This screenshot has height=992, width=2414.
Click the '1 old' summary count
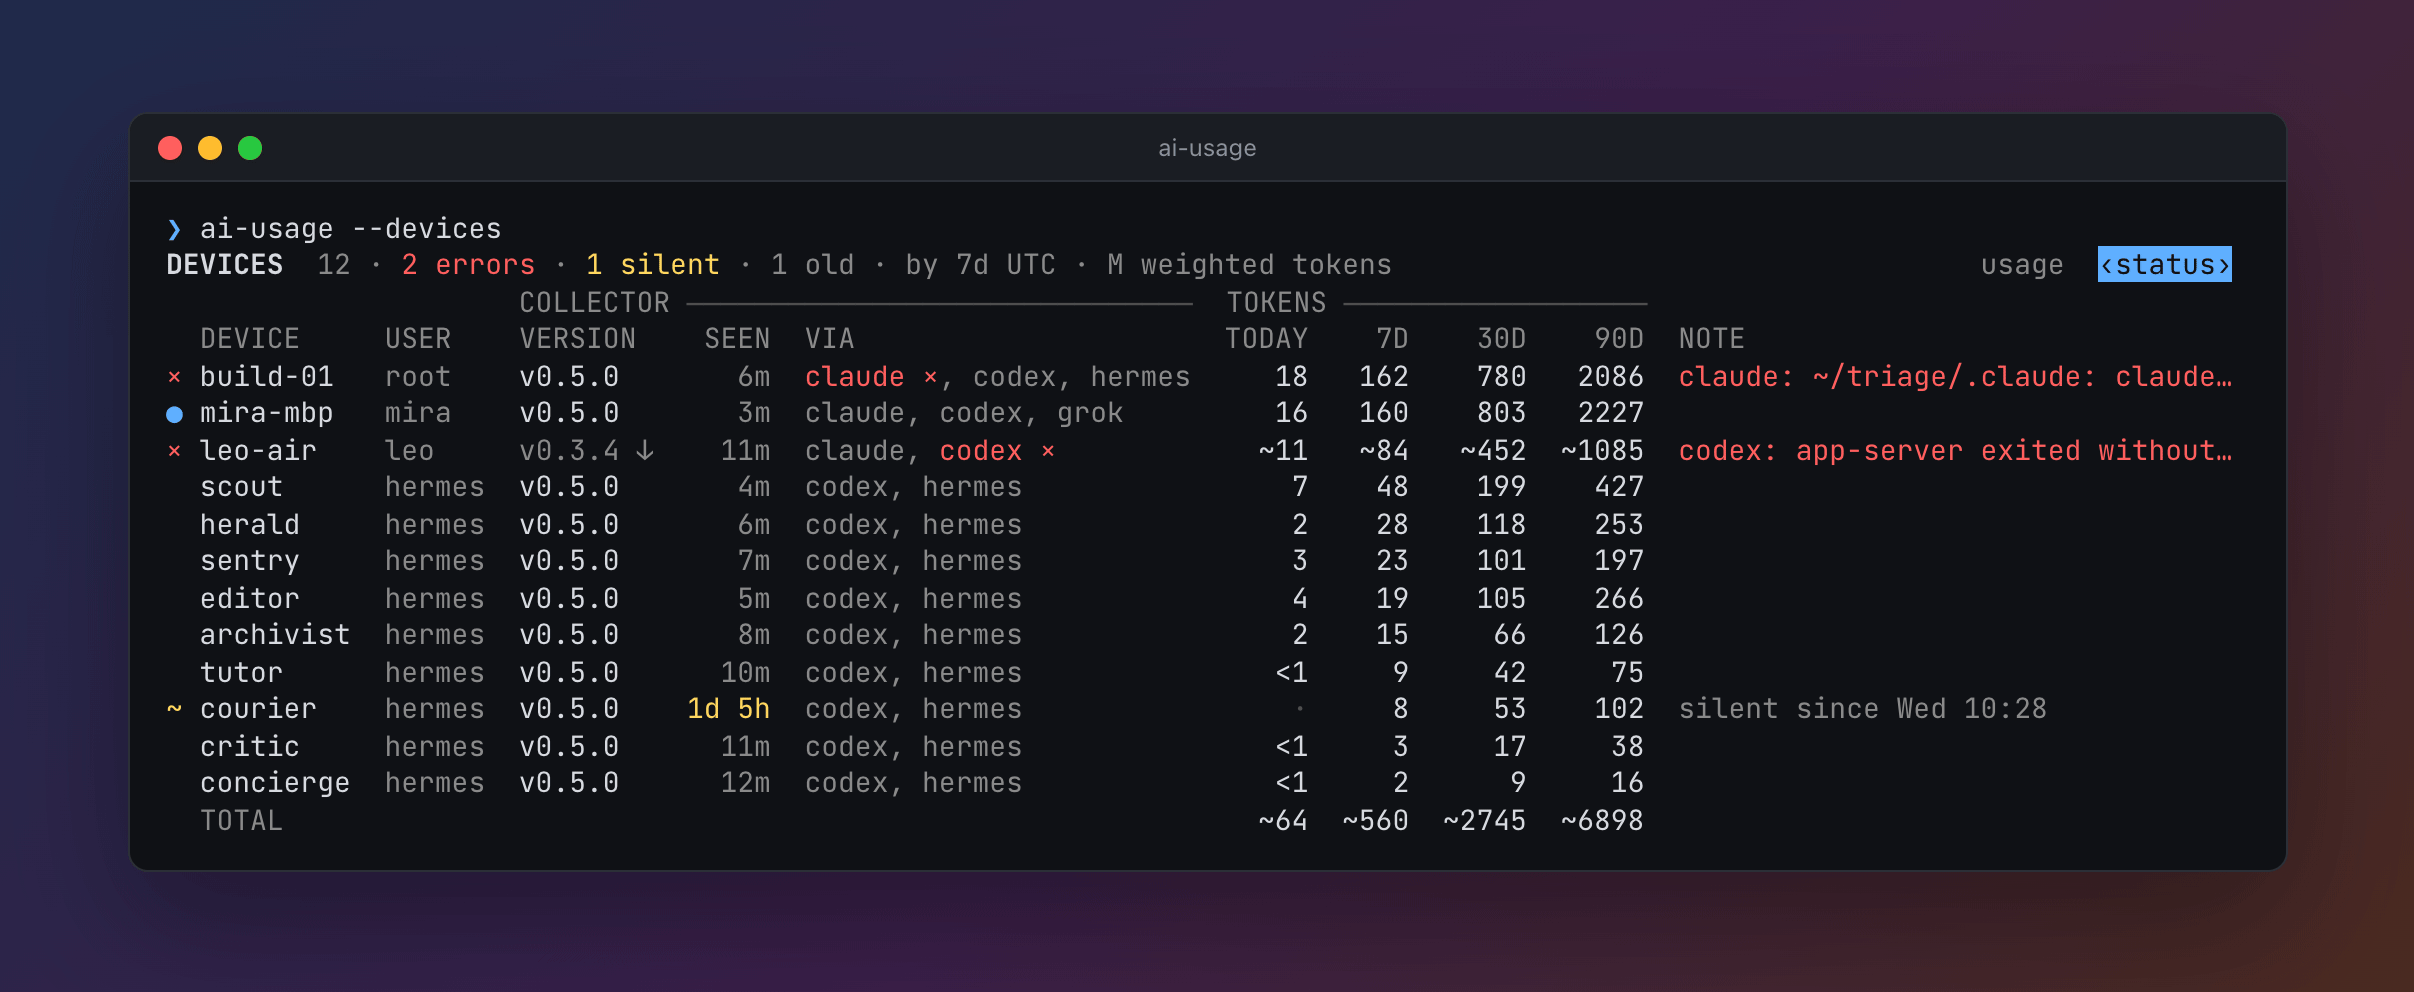tap(813, 265)
